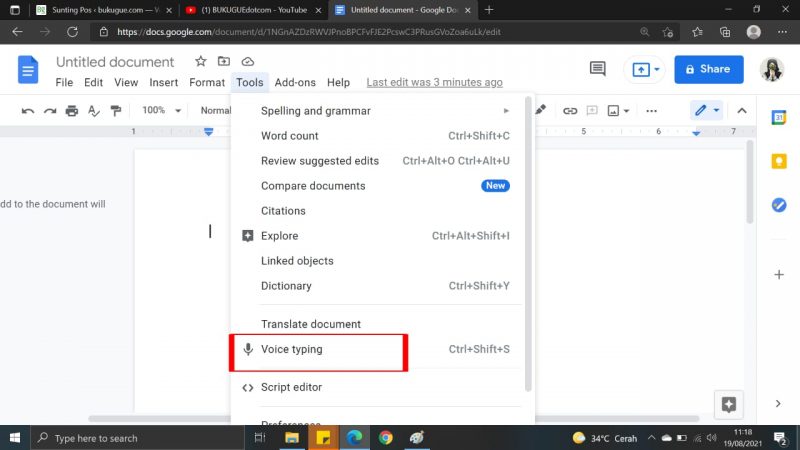Screen dimensions: 800x450
Task: Open the Add-ons menu
Action: [x=295, y=82]
